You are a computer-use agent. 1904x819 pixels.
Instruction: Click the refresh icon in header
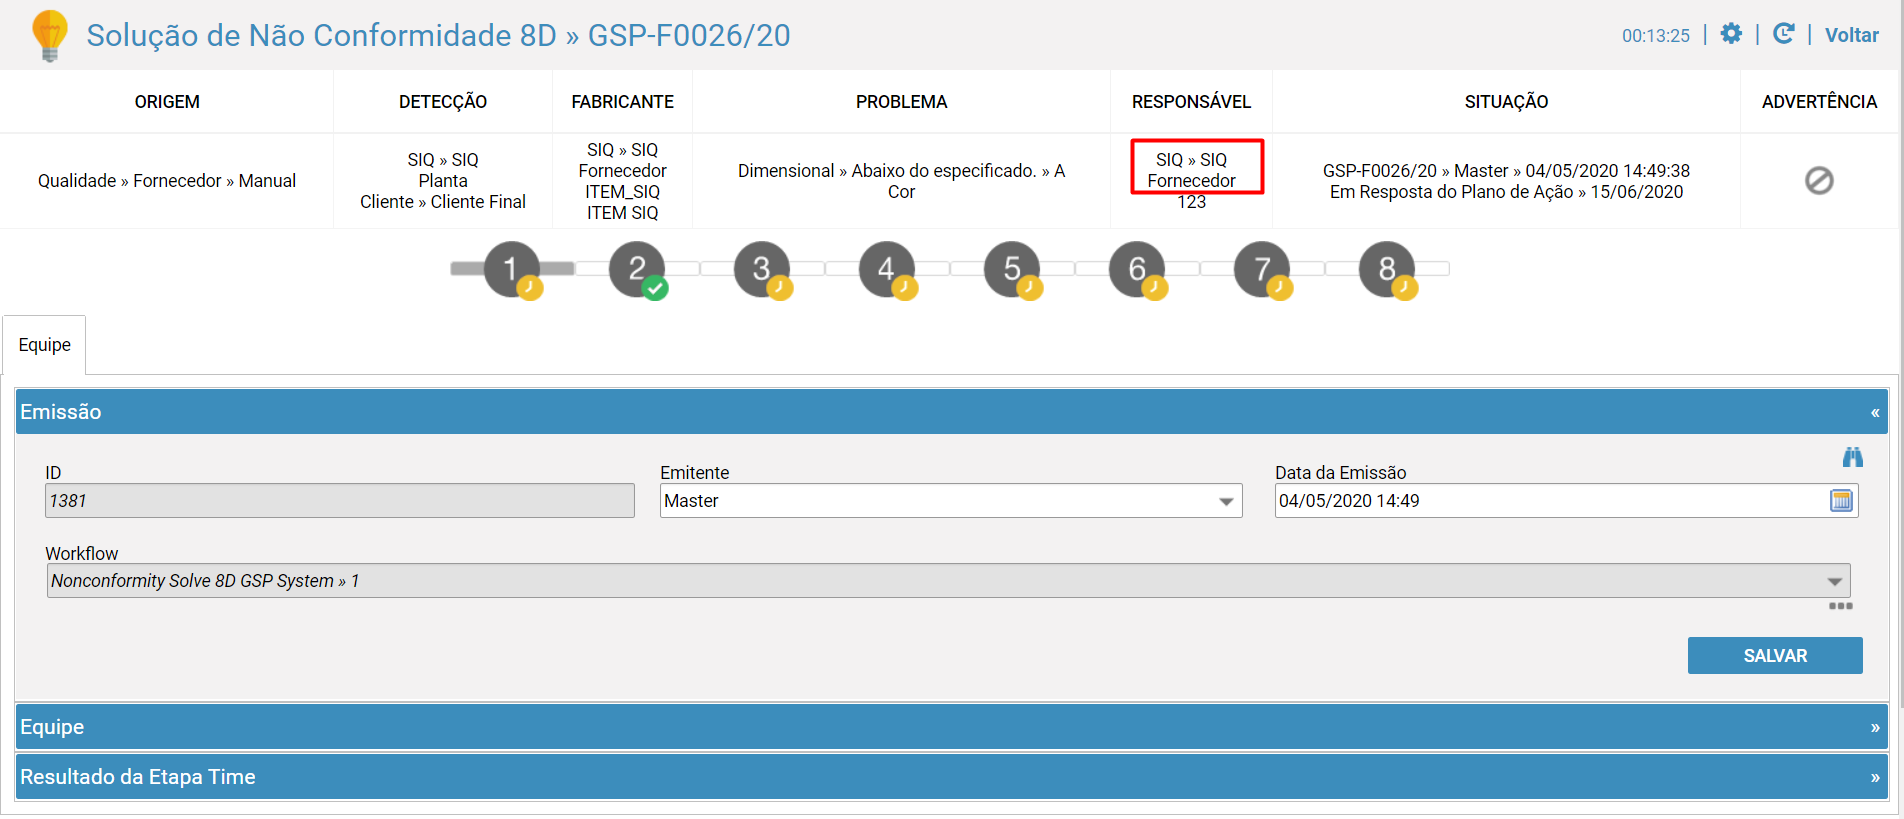point(1783,34)
